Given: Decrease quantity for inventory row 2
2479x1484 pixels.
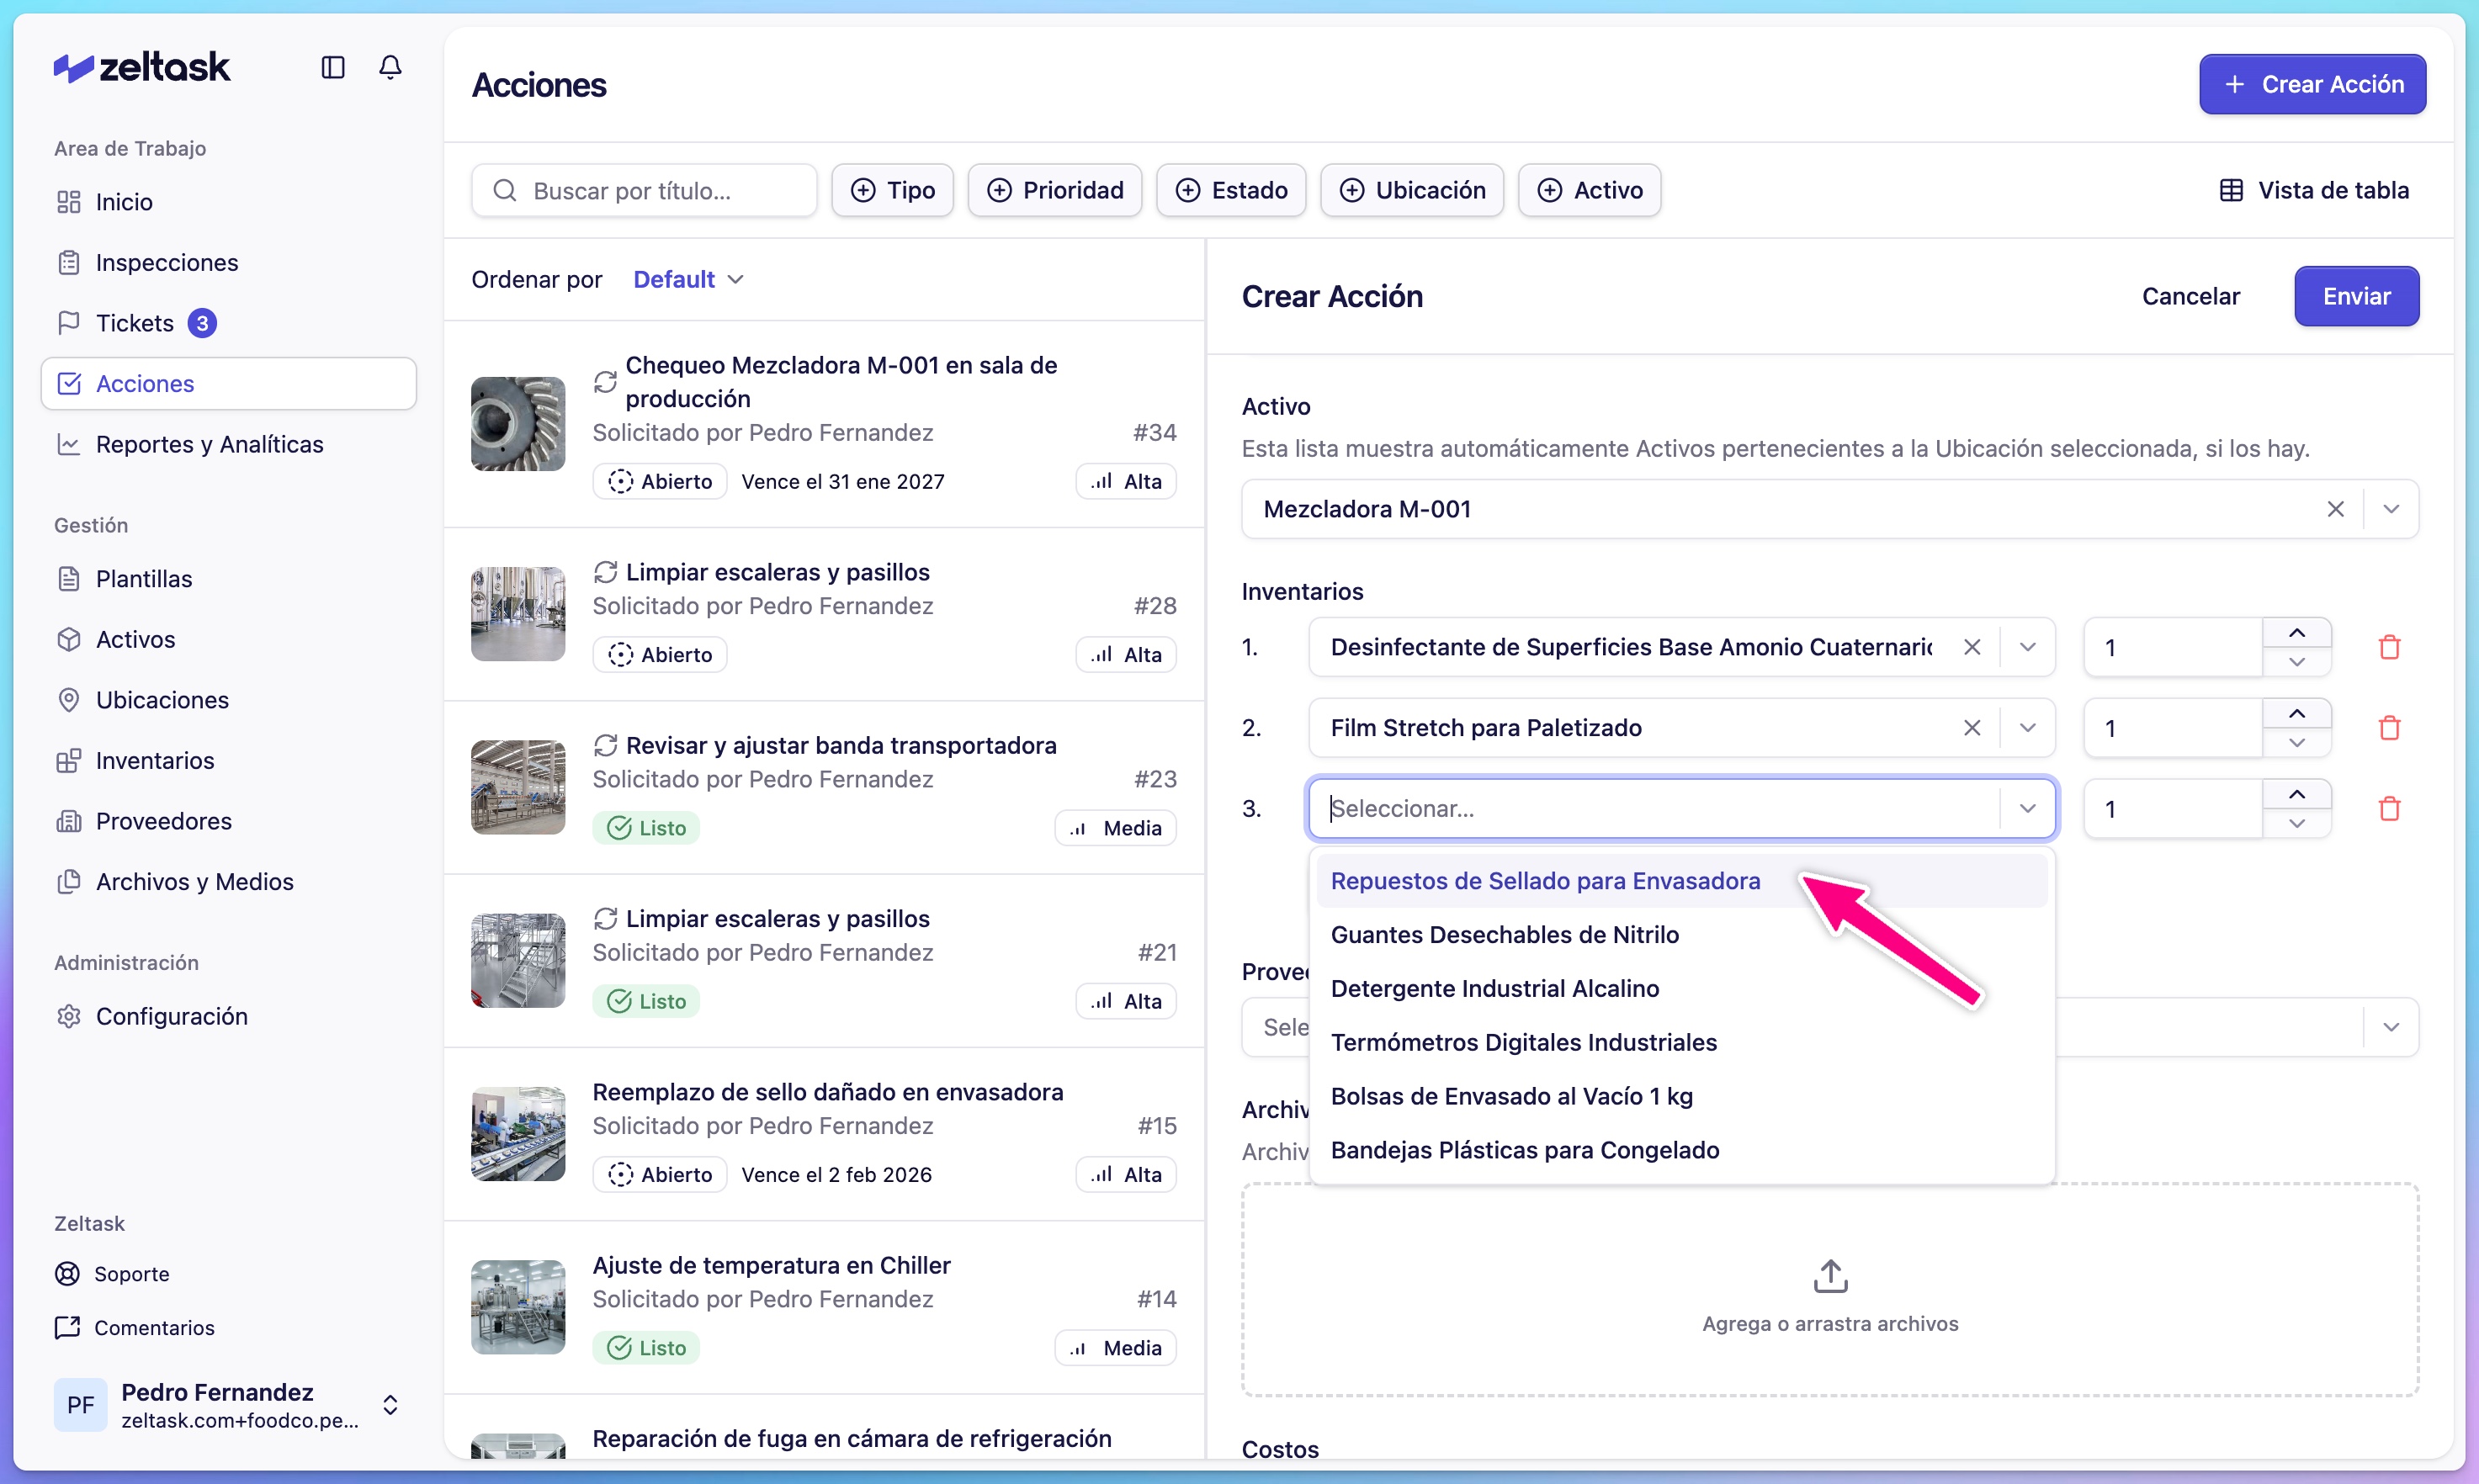Looking at the screenshot, I should point(2297,743).
